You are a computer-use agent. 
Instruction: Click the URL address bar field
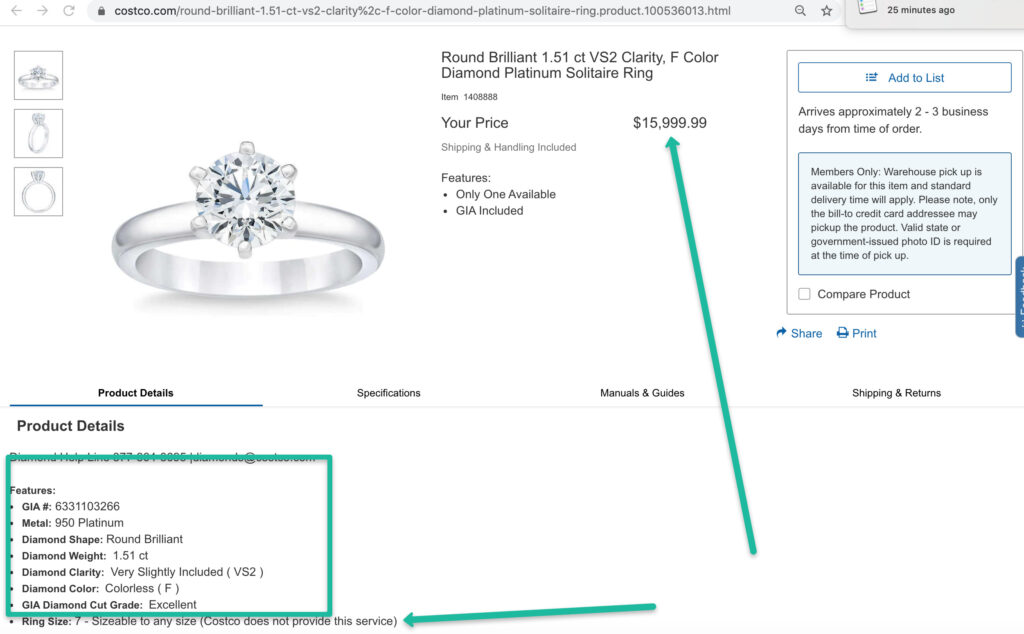click(x=420, y=11)
